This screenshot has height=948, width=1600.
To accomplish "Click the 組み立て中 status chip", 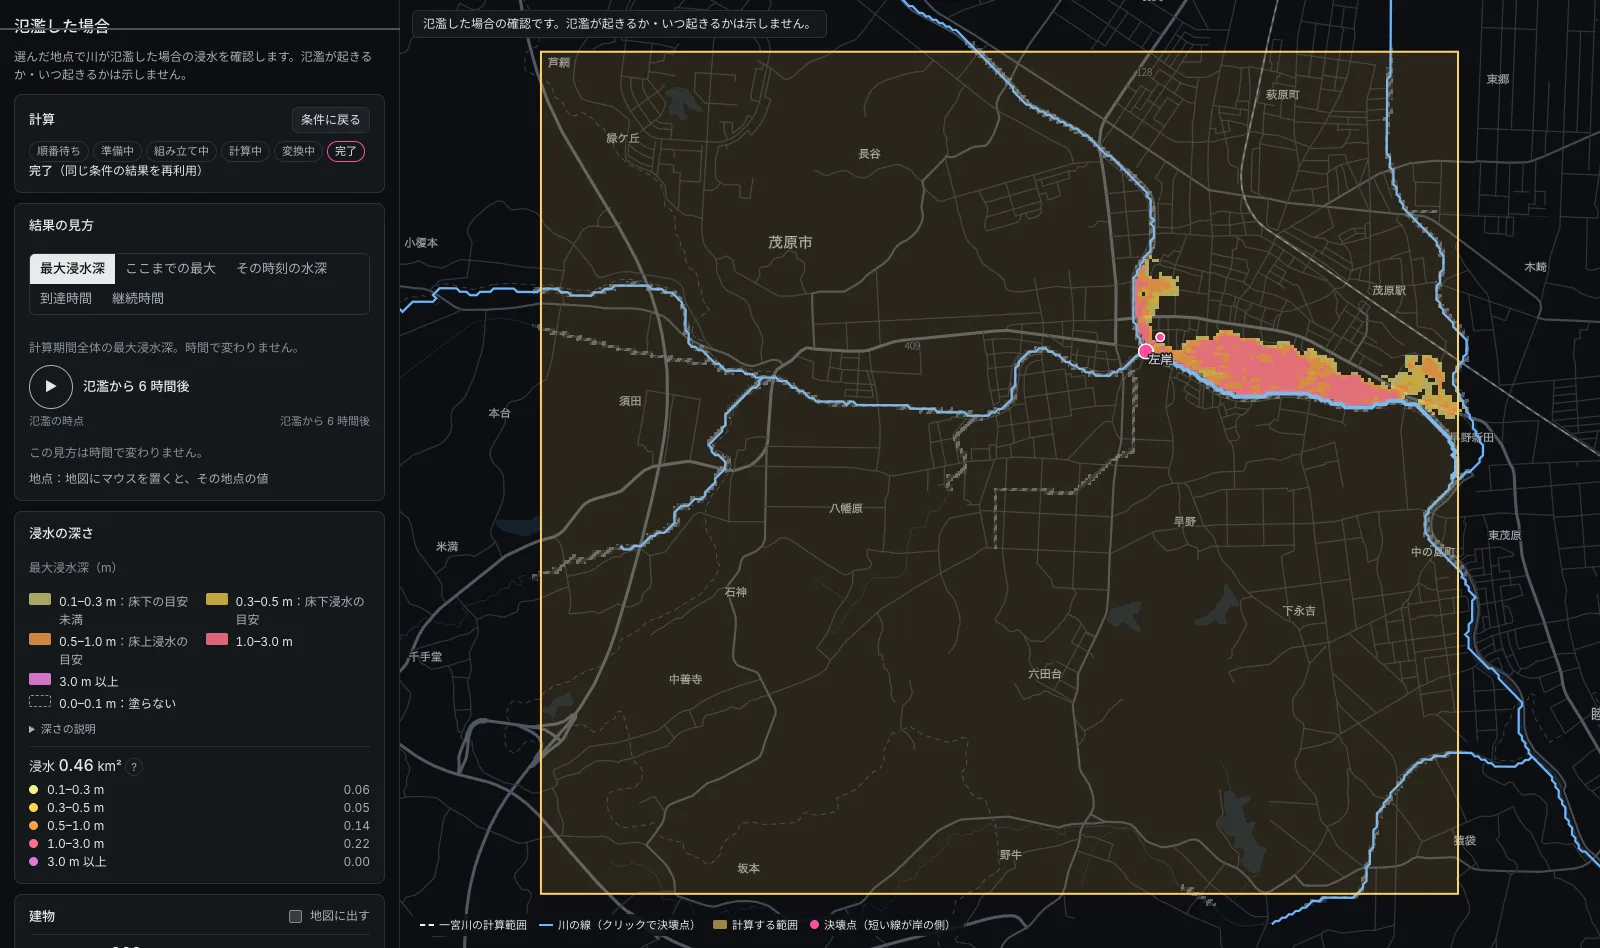I will point(181,151).
